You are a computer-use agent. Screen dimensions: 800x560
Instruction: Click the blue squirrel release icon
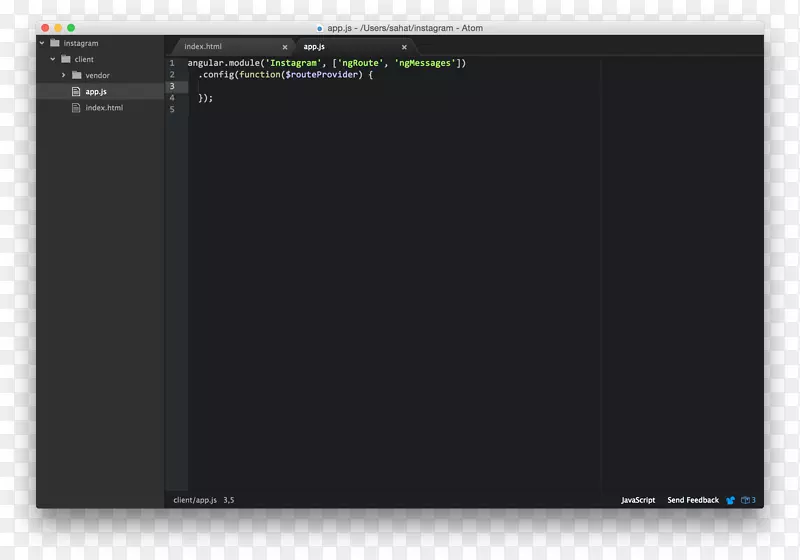(x=731, y=500)
